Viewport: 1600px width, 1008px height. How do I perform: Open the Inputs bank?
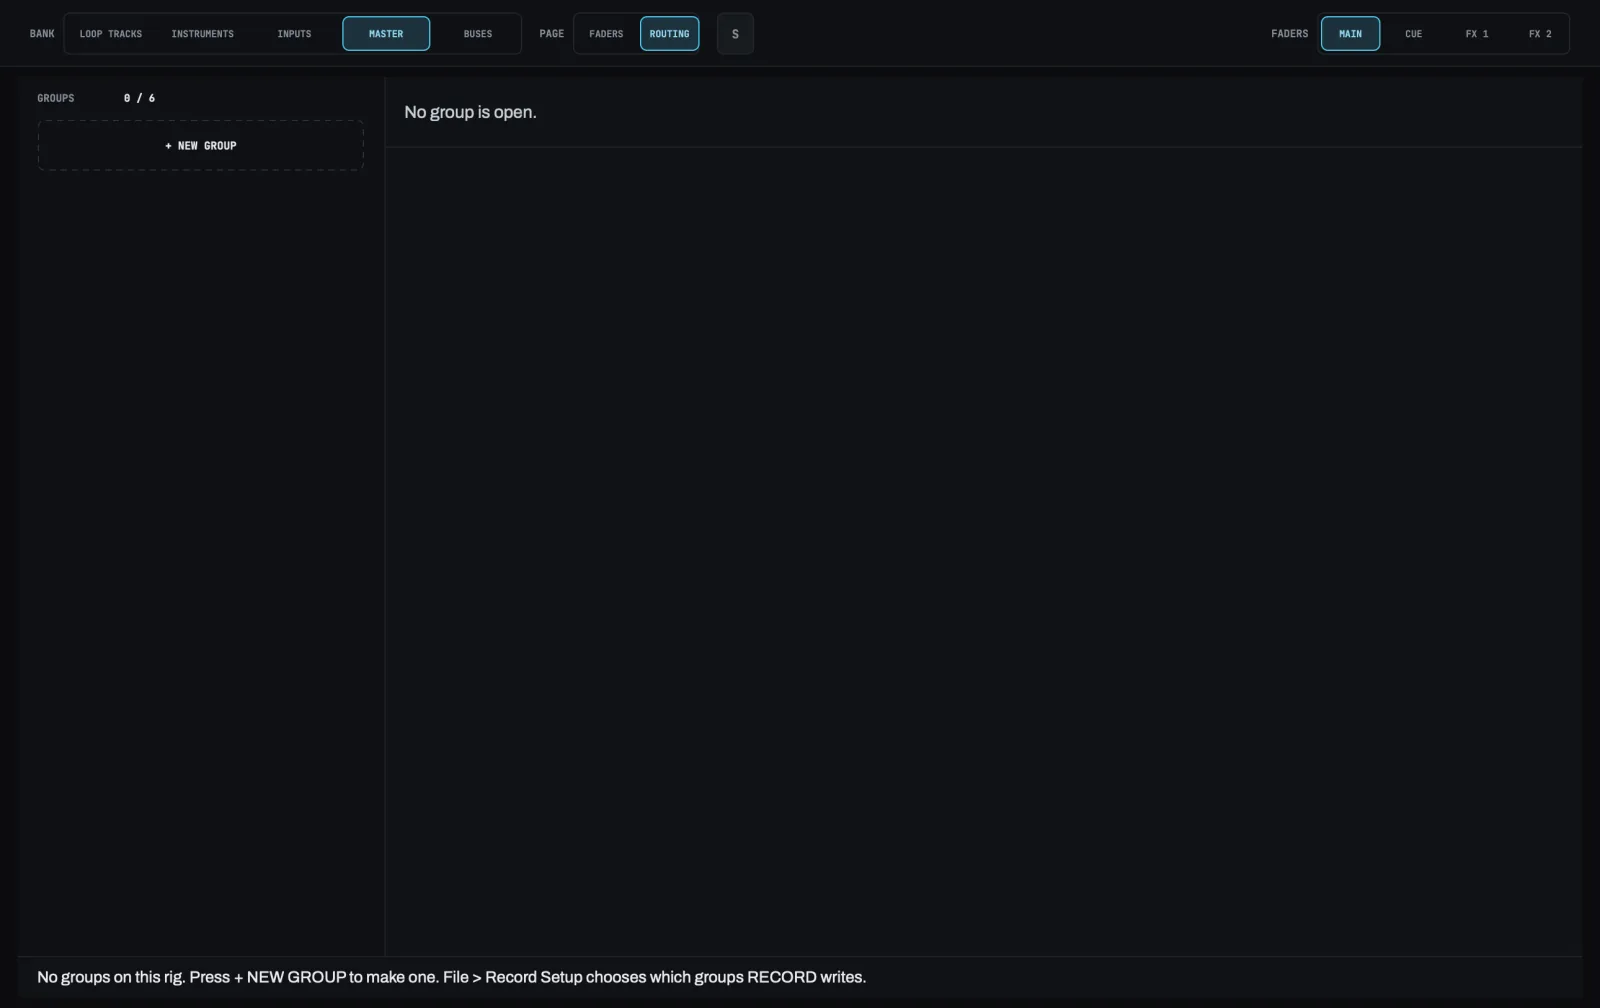294,34
